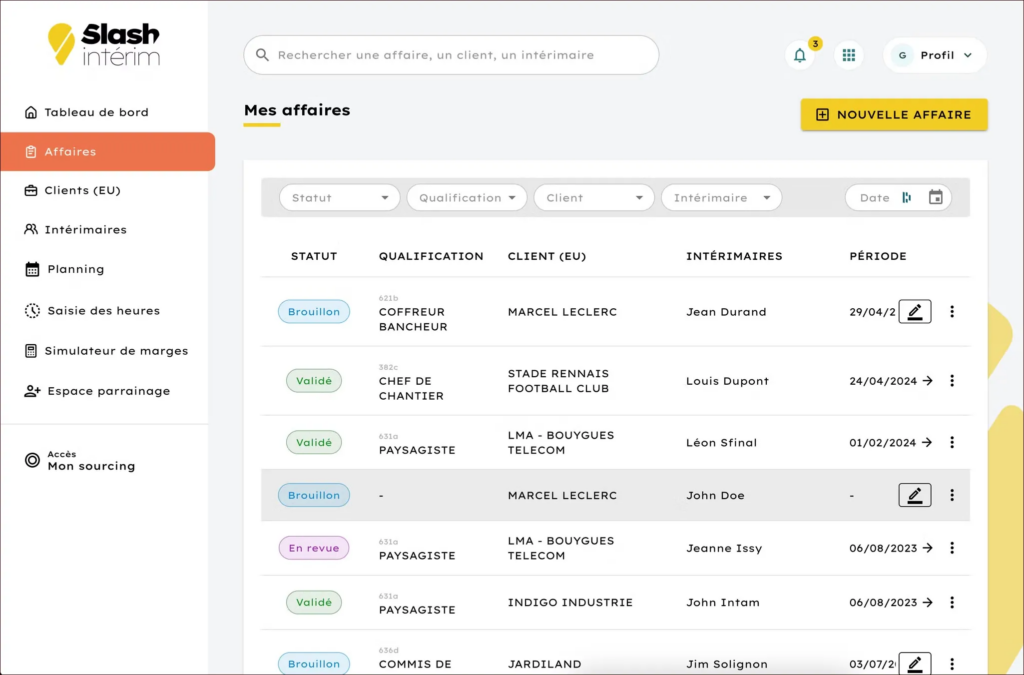
Task: Open more options for John Doe row
Action: pyautogui.click(x=952, y=495)
